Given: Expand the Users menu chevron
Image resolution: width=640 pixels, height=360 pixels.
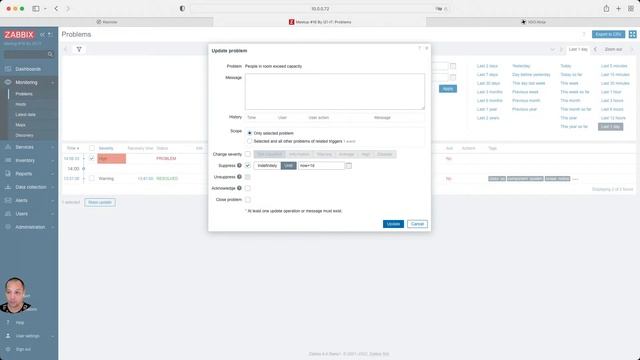Looking at the screenshot, I should (53, 214).
